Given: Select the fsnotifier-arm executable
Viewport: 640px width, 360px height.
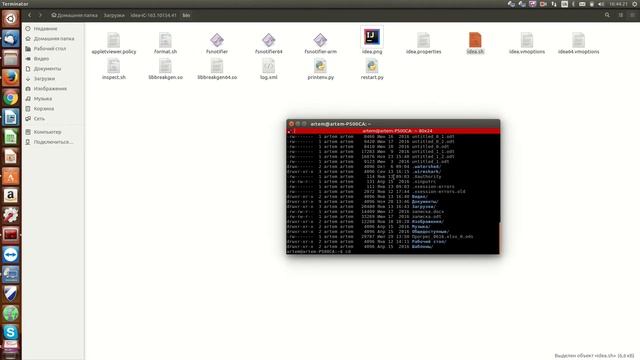Looking at the screenshot, I should [320, 43].
